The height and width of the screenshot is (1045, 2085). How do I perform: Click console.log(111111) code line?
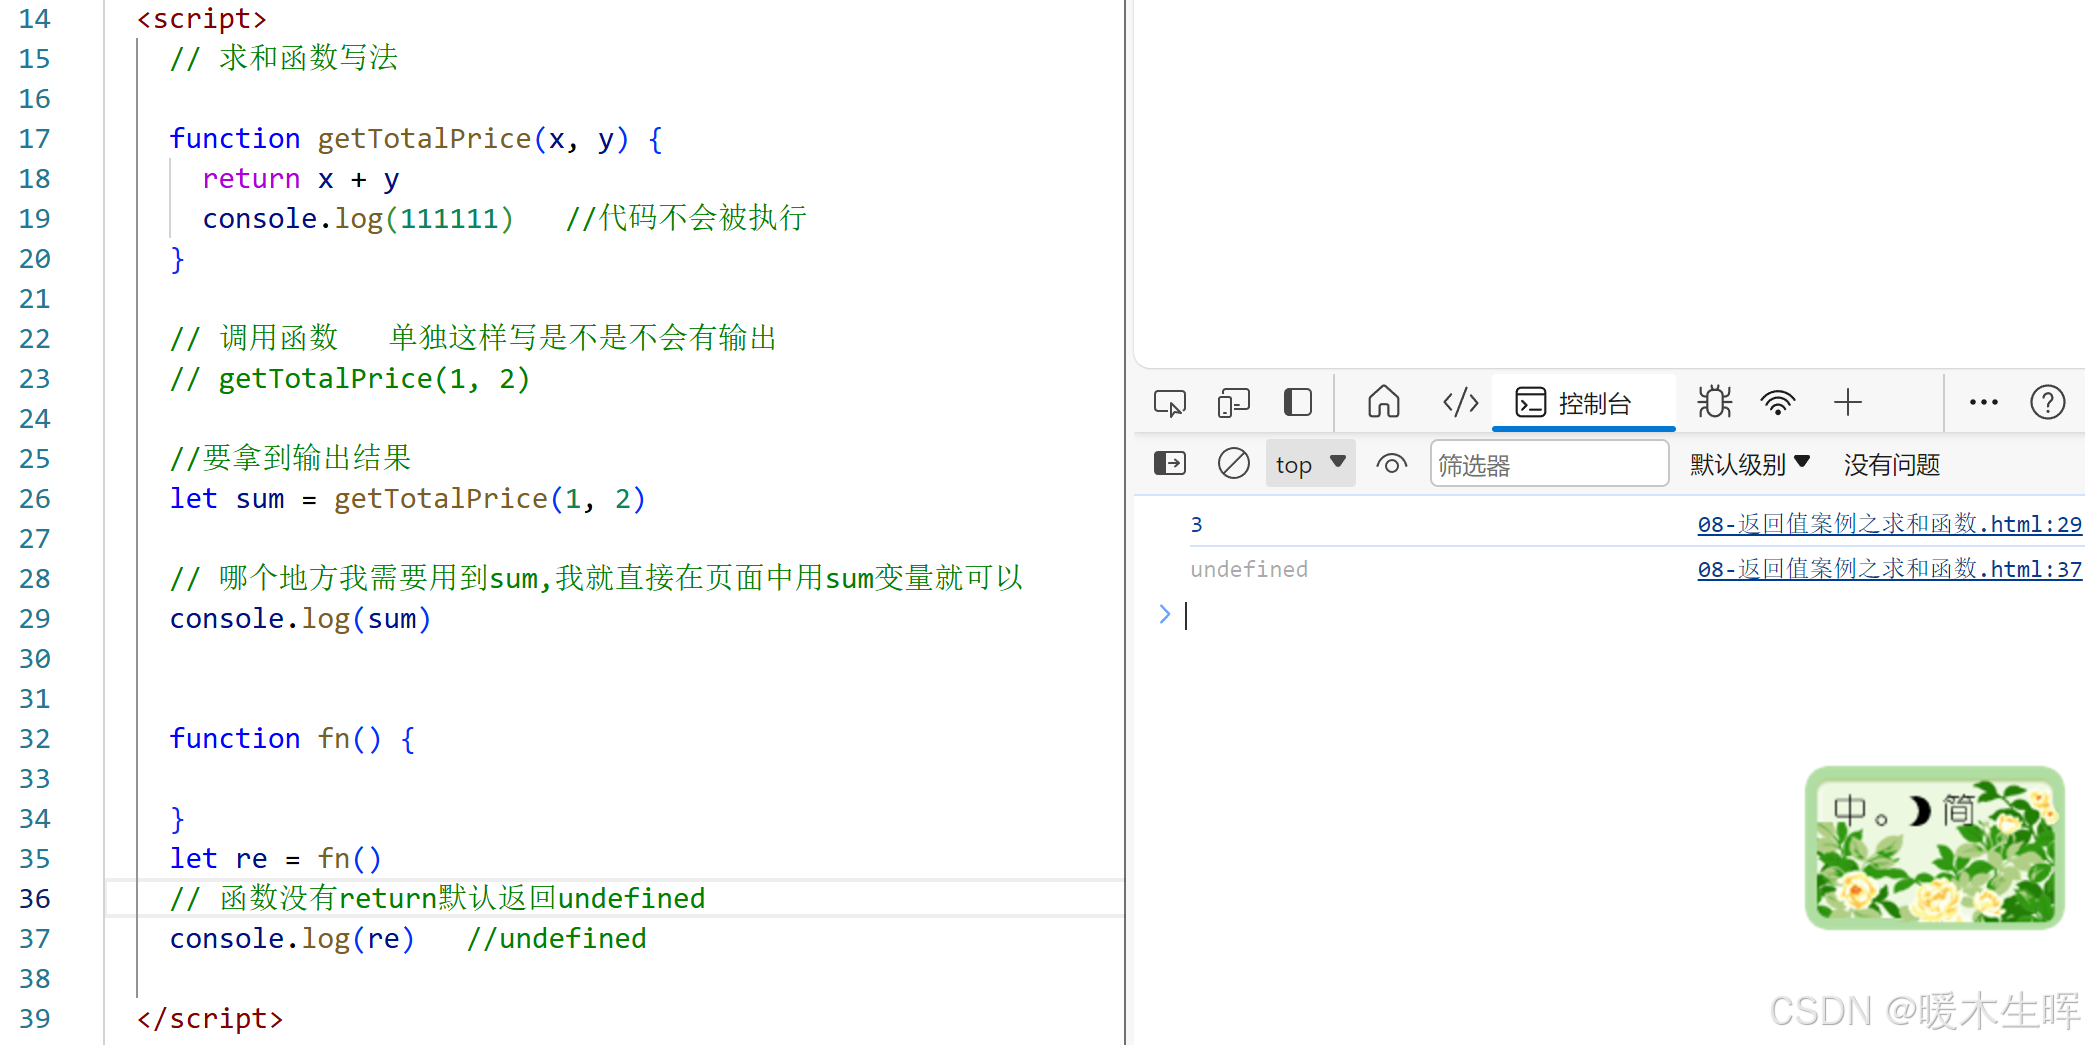[x=357, y=219]
